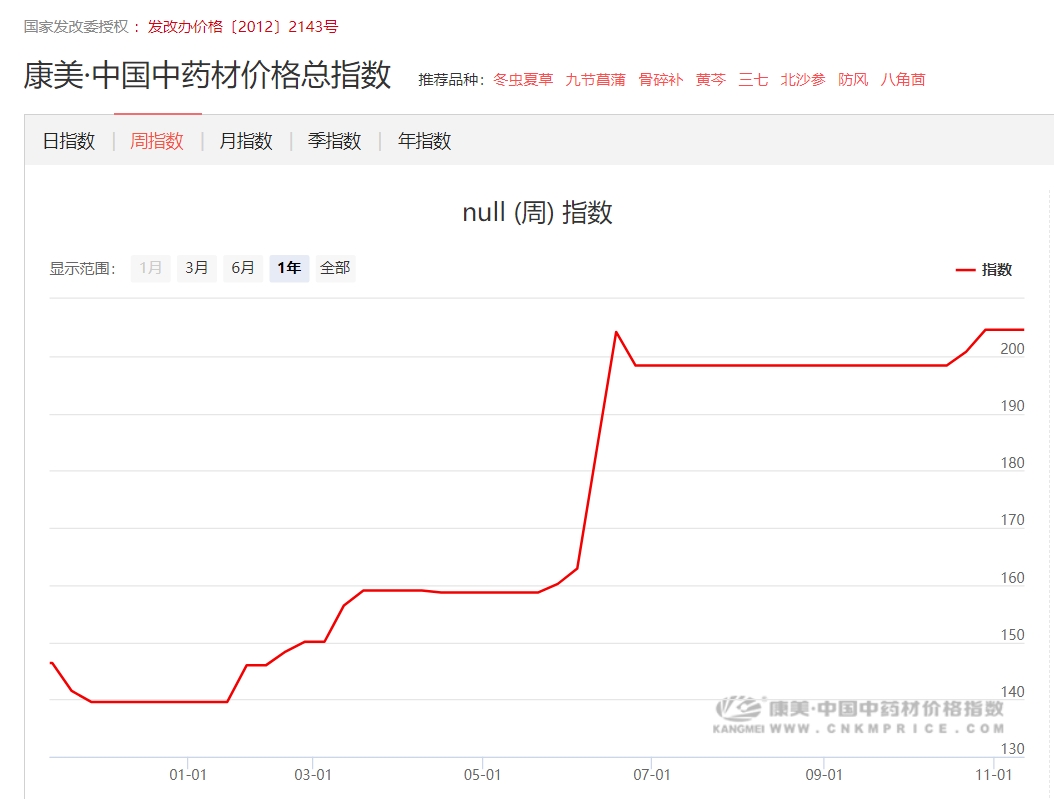Click the 冬虫夏草 recommended variety link

click(523, 80)
